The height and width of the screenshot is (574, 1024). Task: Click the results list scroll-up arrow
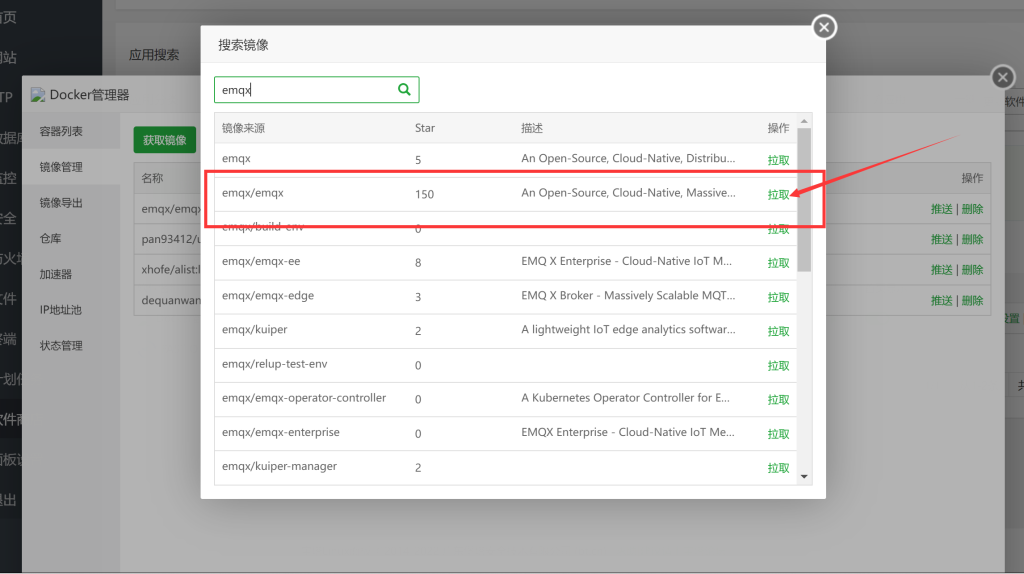click(804, 121)
